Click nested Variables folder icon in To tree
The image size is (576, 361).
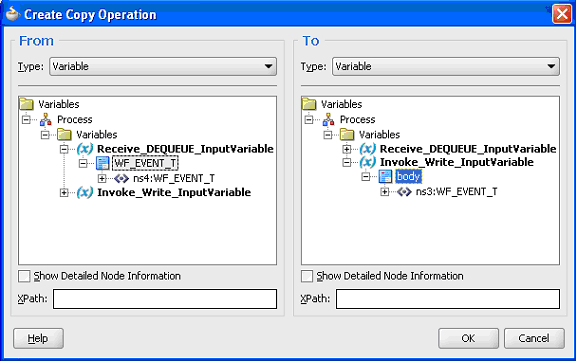(348, 134)
